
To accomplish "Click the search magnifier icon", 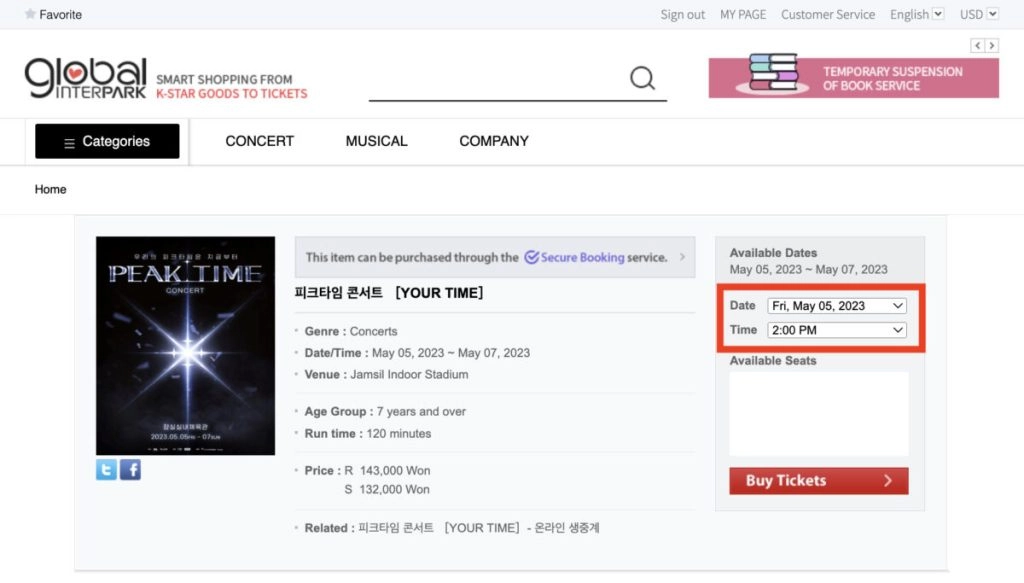I will click(x=642, y=78).
